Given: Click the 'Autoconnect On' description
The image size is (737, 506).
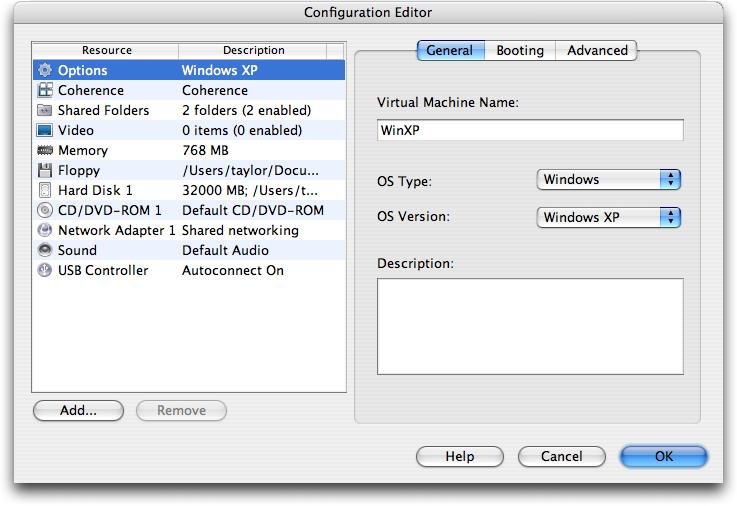Looking at the screenshot, I should click(x=233, y=271).
